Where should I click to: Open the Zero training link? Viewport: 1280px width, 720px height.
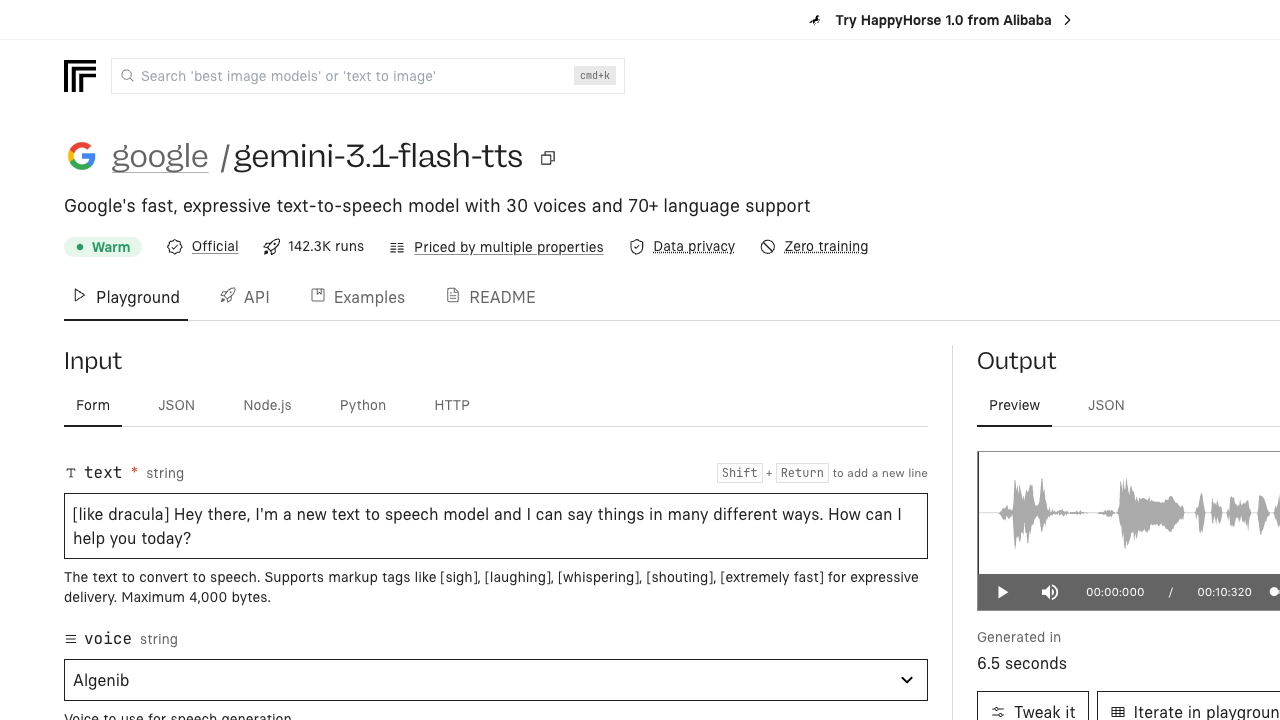pos(826,247)
